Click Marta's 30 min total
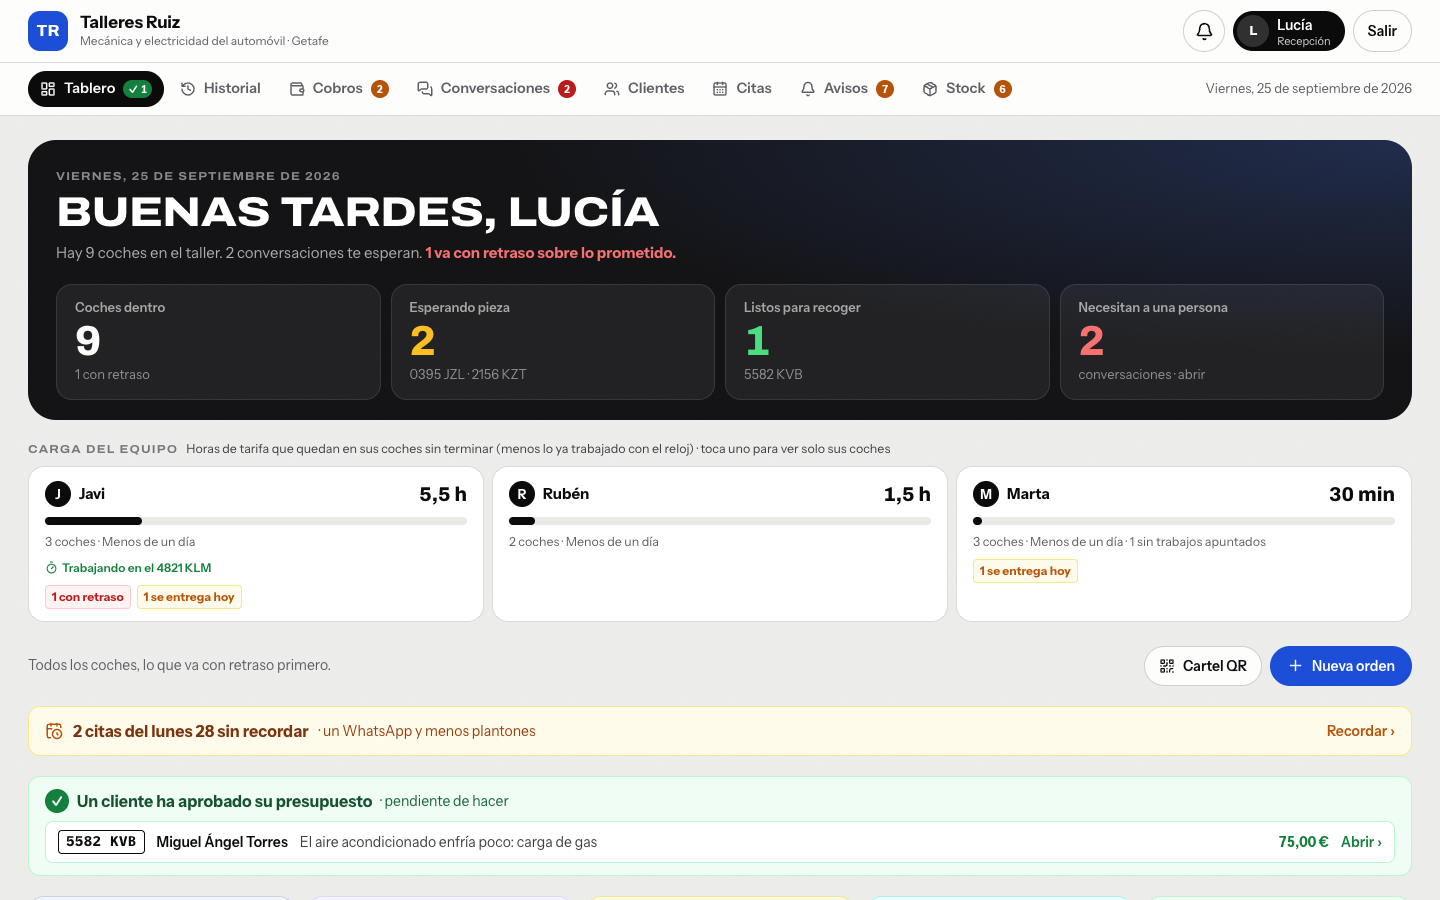1440x900 pixels. [1362, 494]
